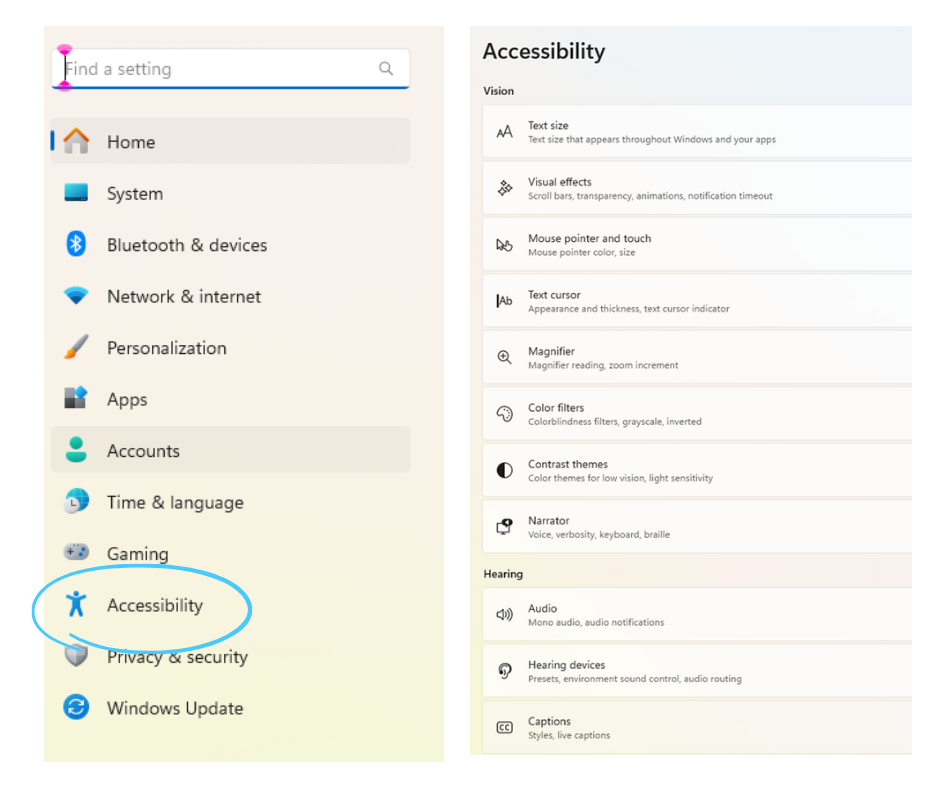Click the Apps icon in sidebar

click(x=76, y=398)
